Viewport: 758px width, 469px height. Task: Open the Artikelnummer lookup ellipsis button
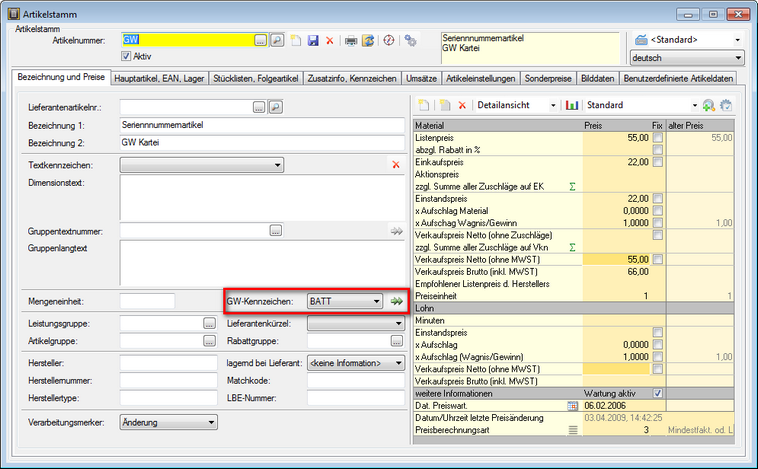point(261,41)
